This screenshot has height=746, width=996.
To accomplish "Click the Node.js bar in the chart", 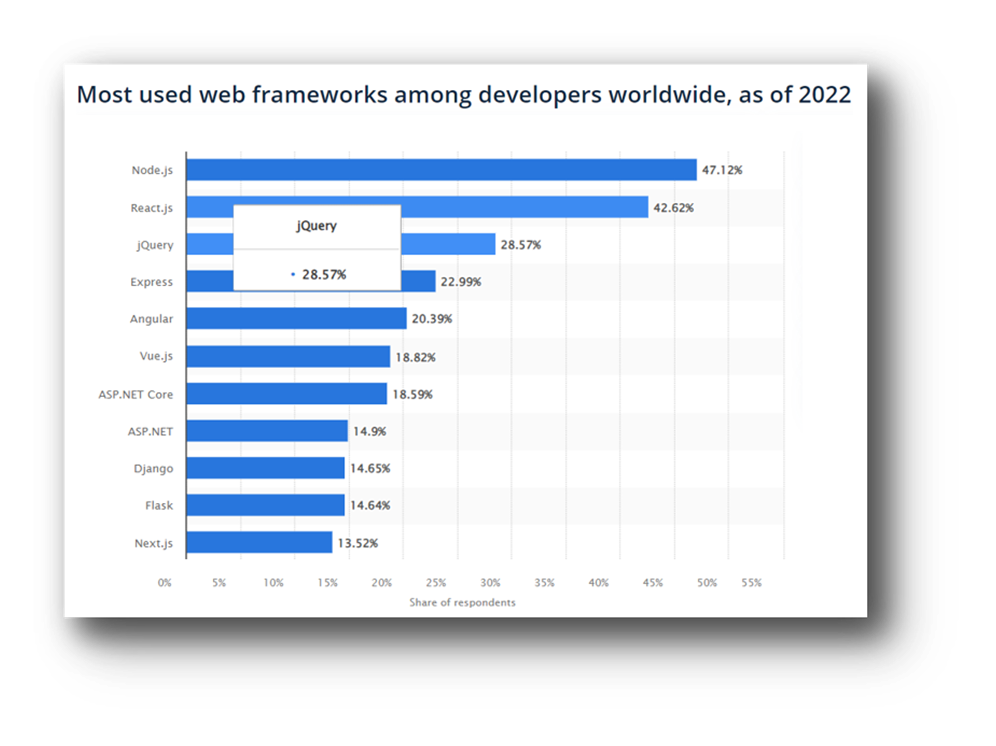I will click(441, 170).
